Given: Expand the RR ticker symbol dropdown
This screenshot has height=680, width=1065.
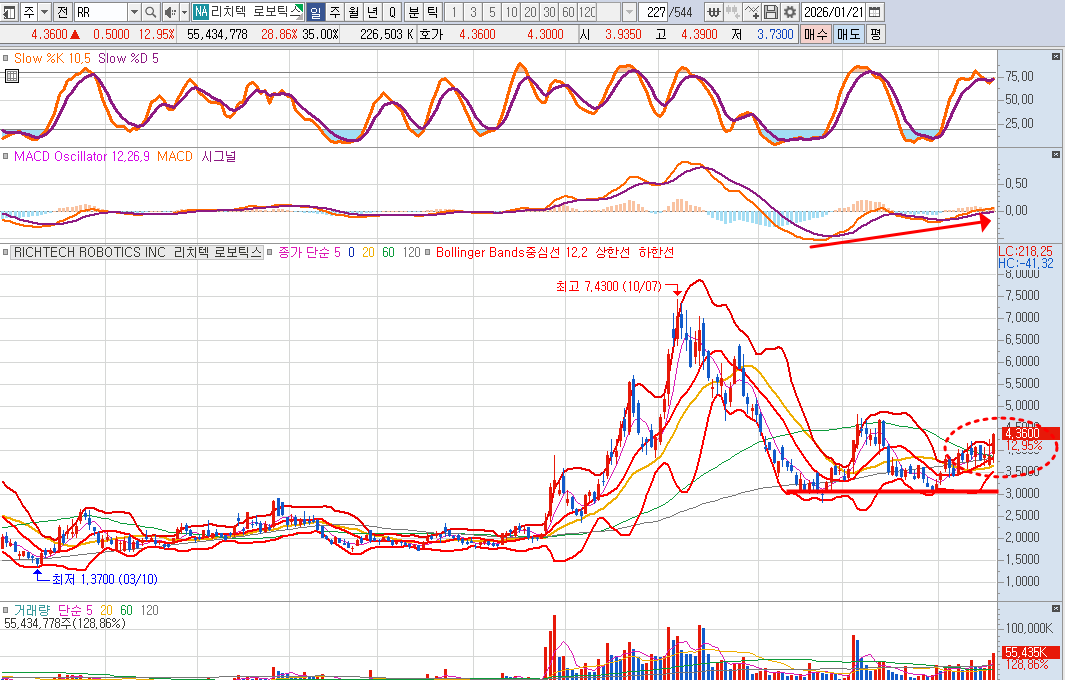Looking at the screenshot, I should 134,12.
